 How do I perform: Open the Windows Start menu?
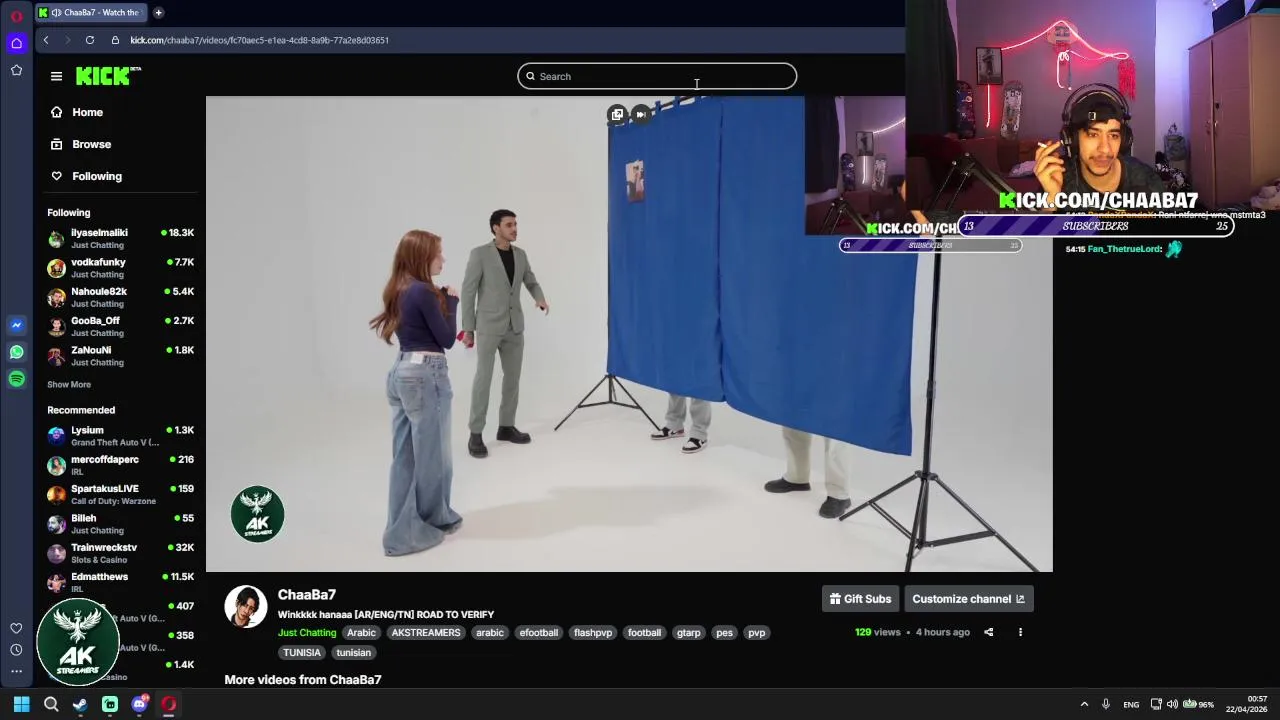[21, 704]
